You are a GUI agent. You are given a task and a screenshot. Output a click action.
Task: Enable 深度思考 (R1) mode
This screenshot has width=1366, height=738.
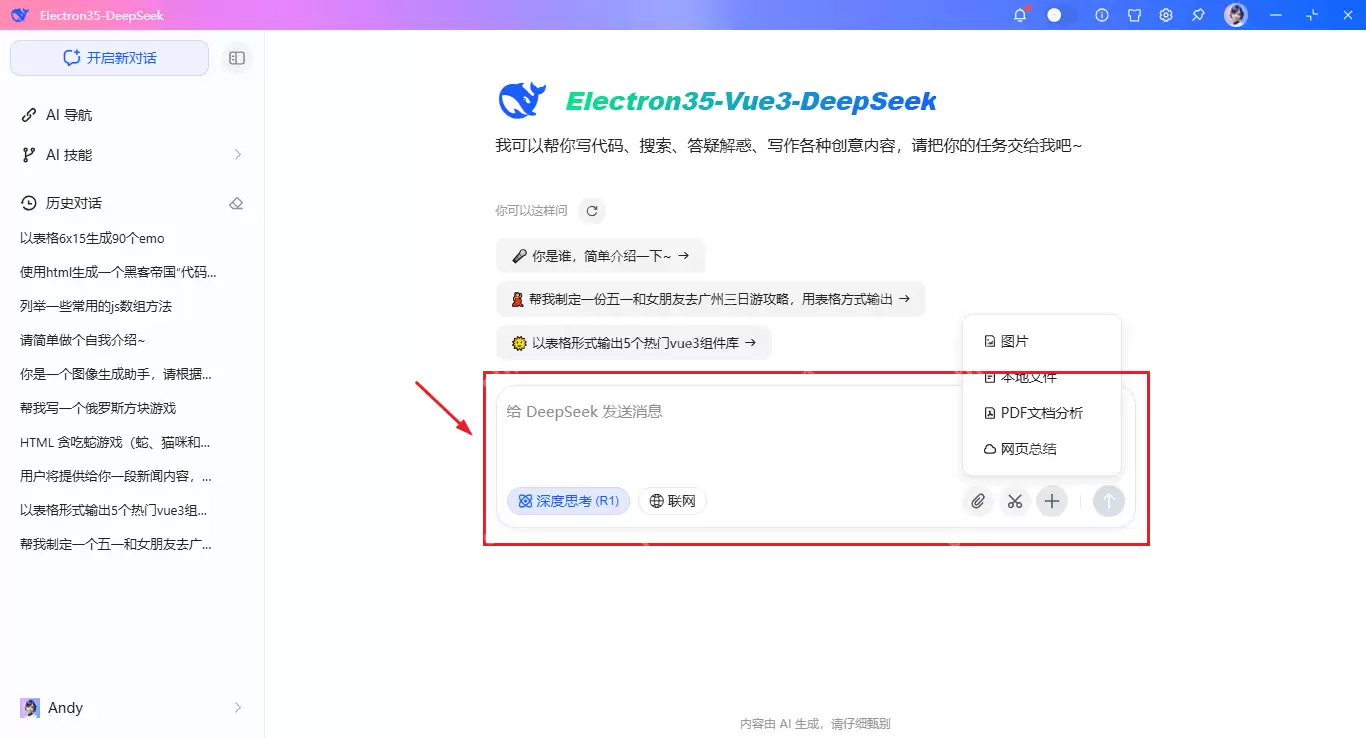coord(568,500)
